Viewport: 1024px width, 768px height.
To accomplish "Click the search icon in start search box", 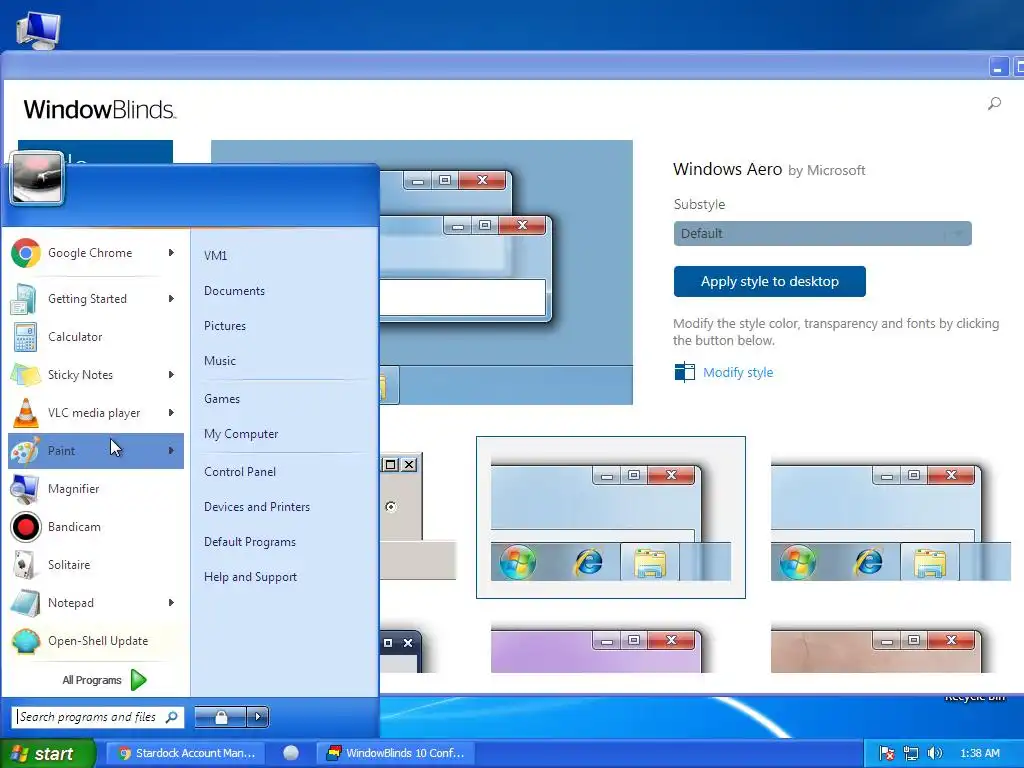I will coord(172,717).
